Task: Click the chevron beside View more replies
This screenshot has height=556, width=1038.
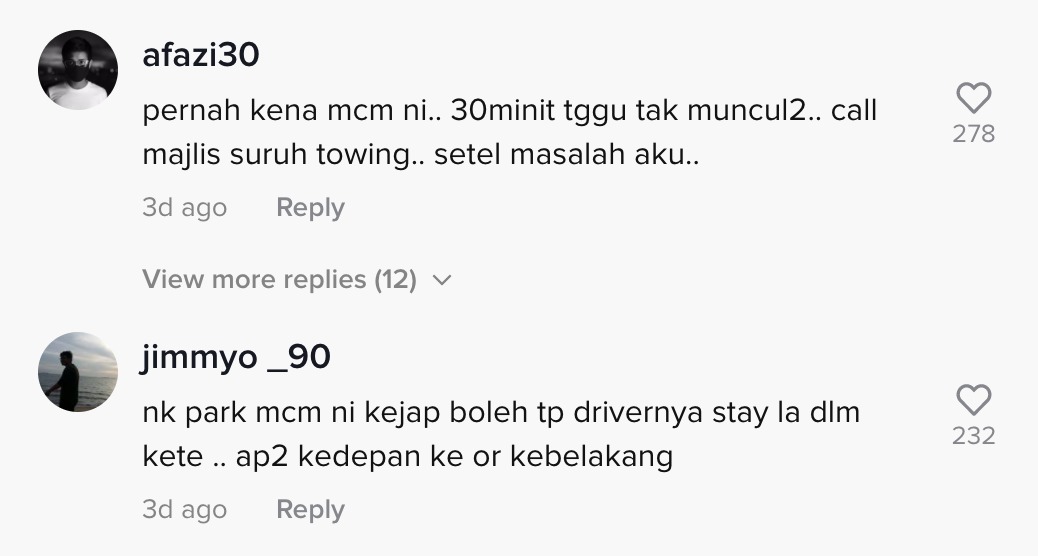Action: pos(442,280)
